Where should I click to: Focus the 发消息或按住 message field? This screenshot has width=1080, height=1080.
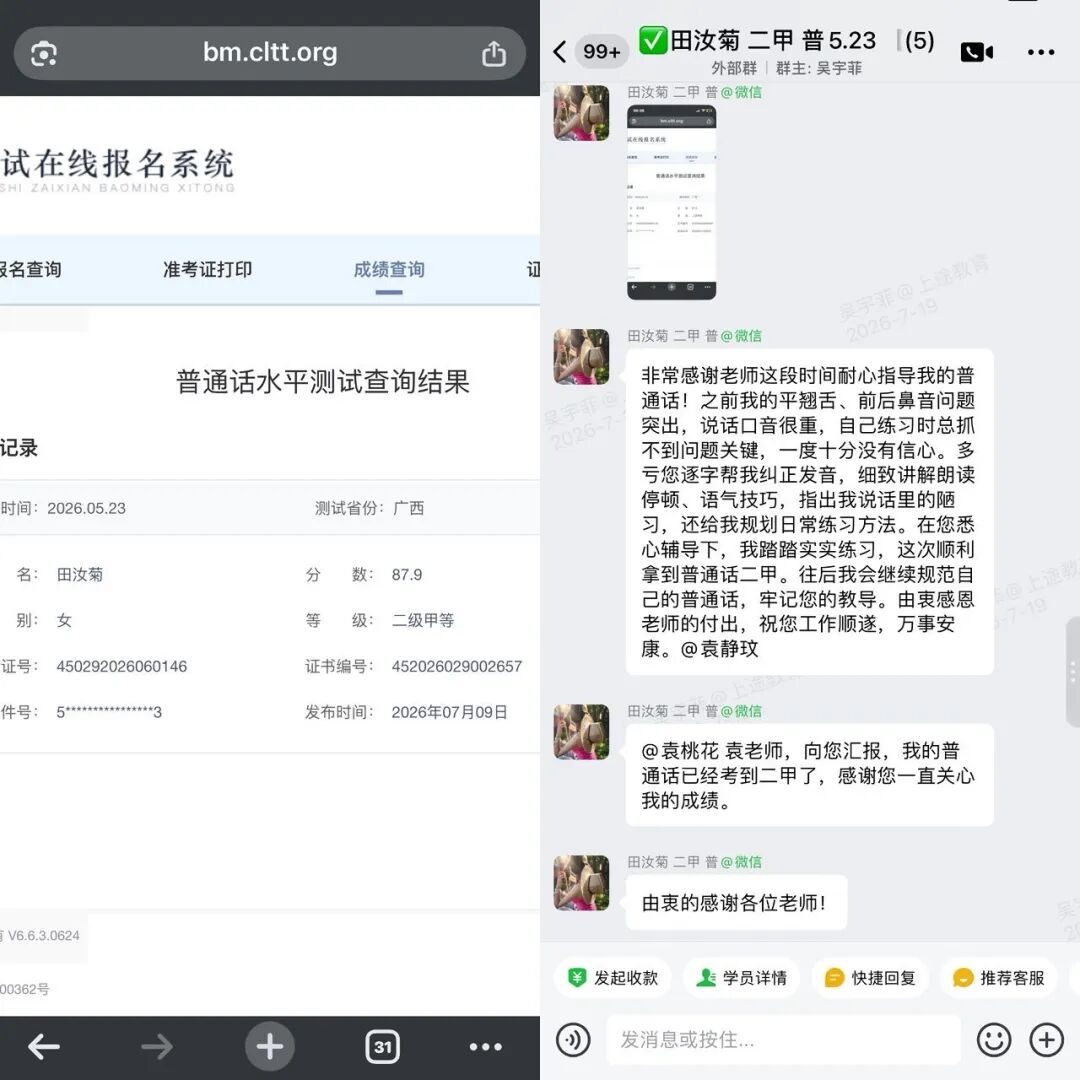[783, 1039]
